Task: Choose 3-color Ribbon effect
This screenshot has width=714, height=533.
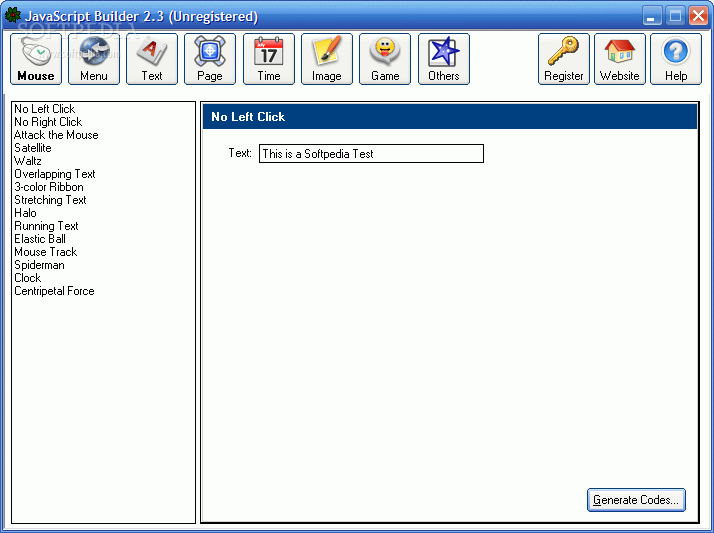Action: [49, 187]
